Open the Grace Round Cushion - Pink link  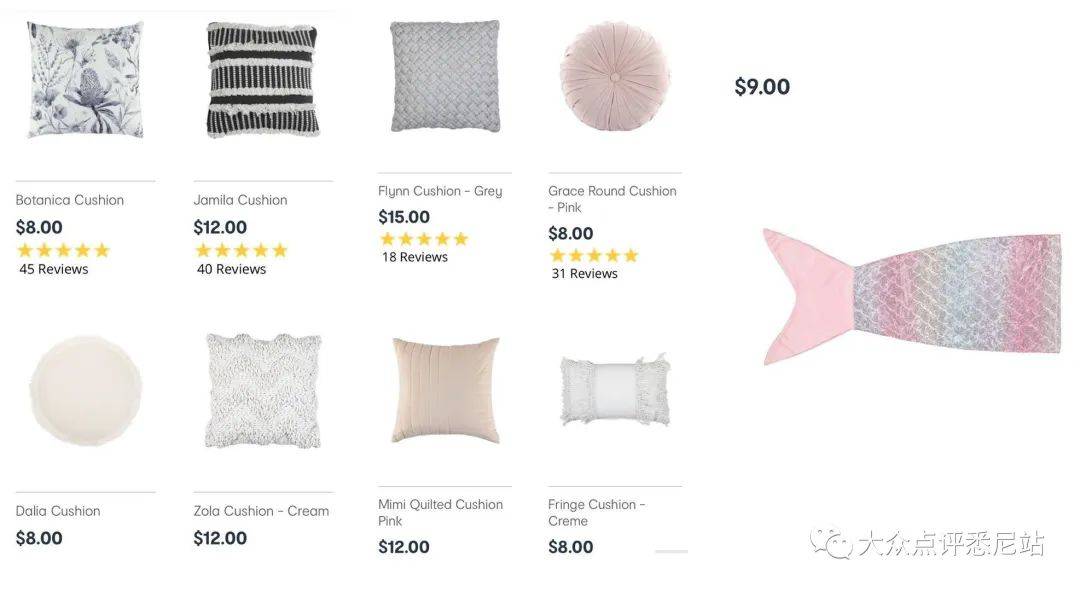point(612,199)
